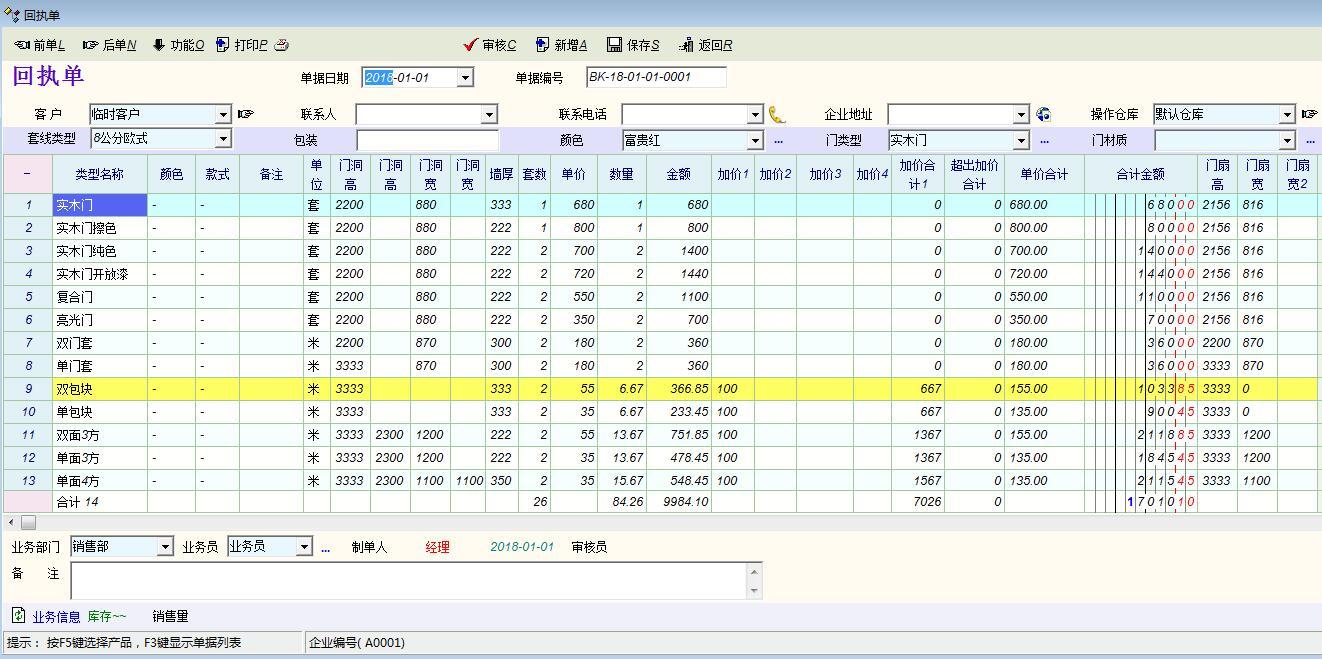This screenshot has width=1322, height=659.
Task: Click the 打印 print toolbar item
Action: pyautogui.click(x=242, y=45)
